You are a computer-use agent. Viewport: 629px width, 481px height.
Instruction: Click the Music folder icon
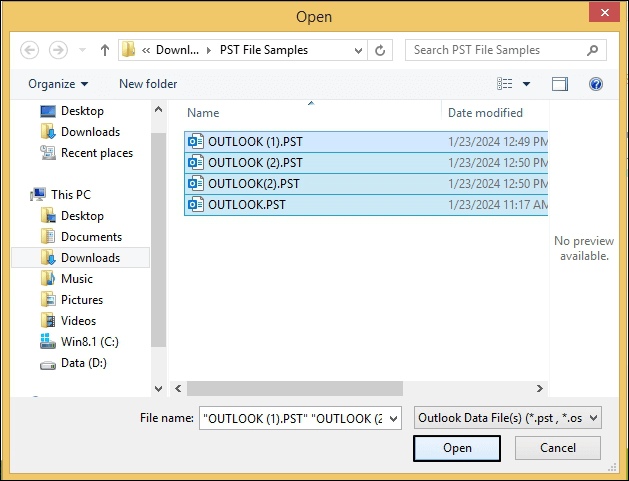pyautogui.click(x=48, y=278)
